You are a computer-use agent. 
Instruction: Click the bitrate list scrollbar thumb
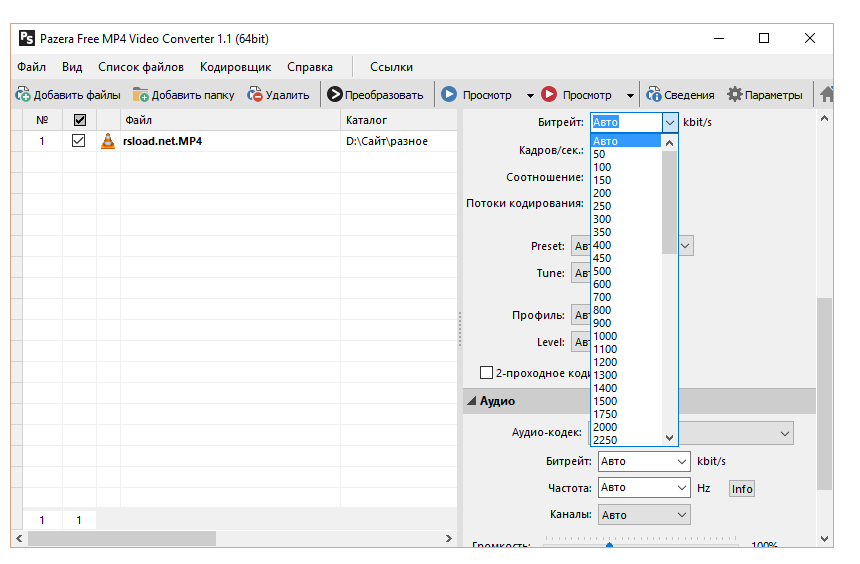(x=669, y=202)
